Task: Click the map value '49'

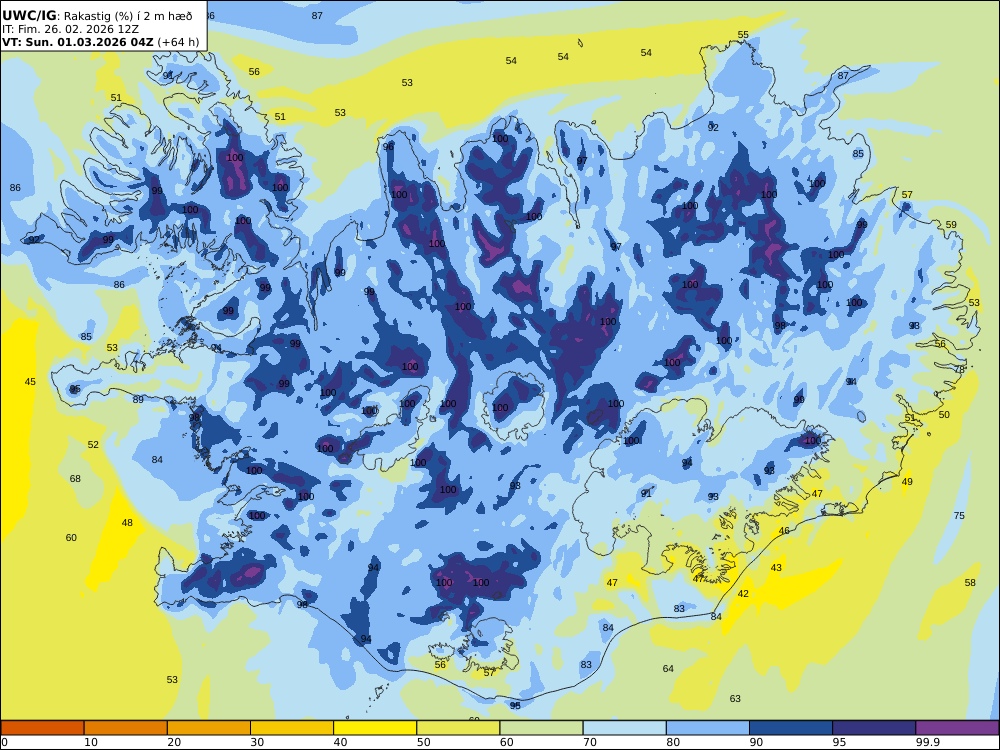Action: 907,482
